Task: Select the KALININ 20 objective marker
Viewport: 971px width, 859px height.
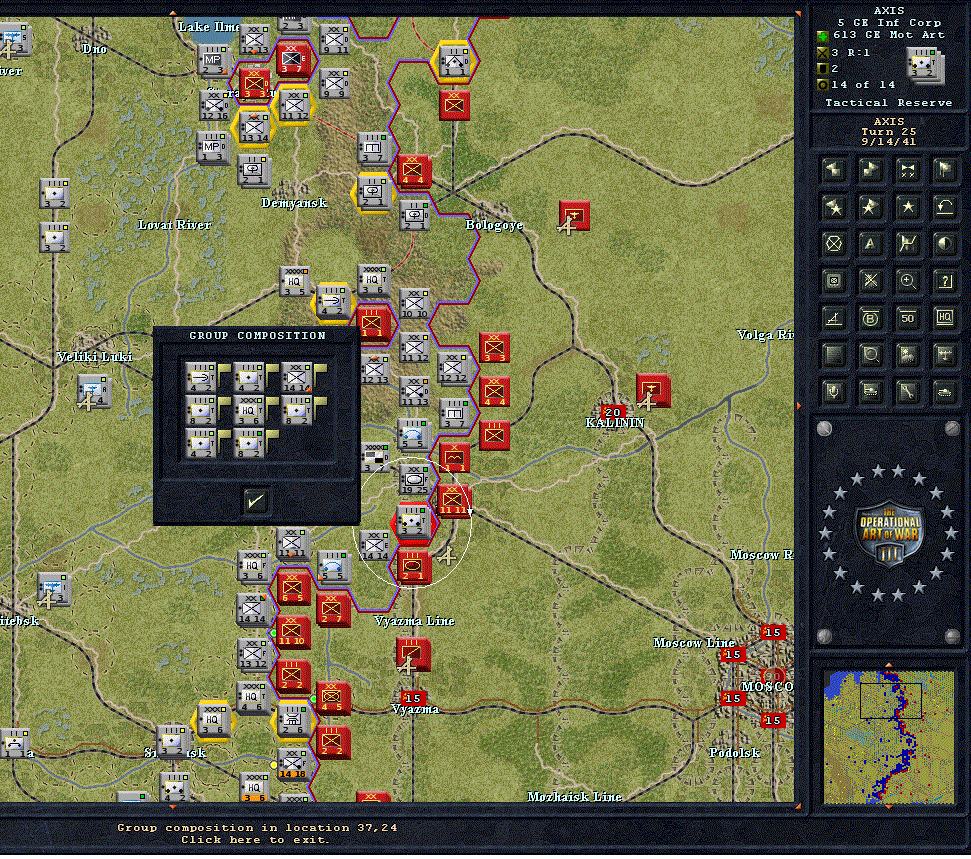Action: click(612, 412)
